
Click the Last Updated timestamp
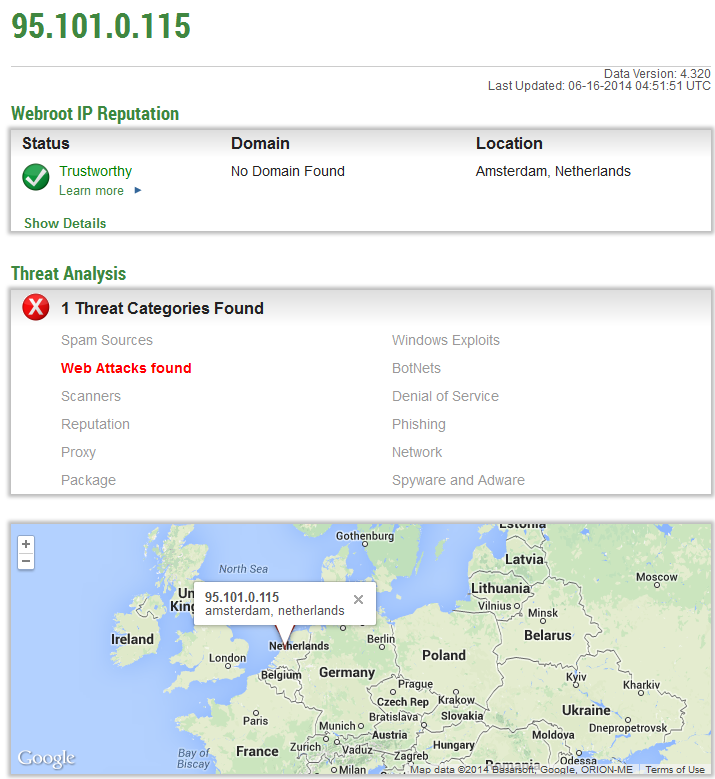click(x=599, y=86)
